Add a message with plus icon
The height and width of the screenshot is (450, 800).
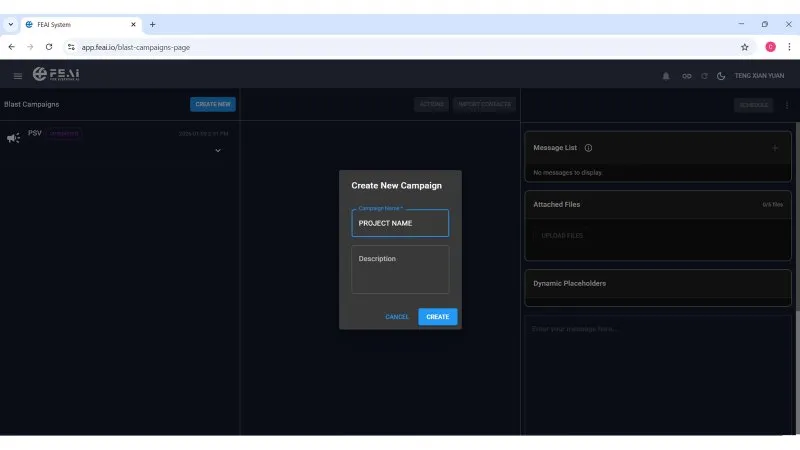(775, 148)
